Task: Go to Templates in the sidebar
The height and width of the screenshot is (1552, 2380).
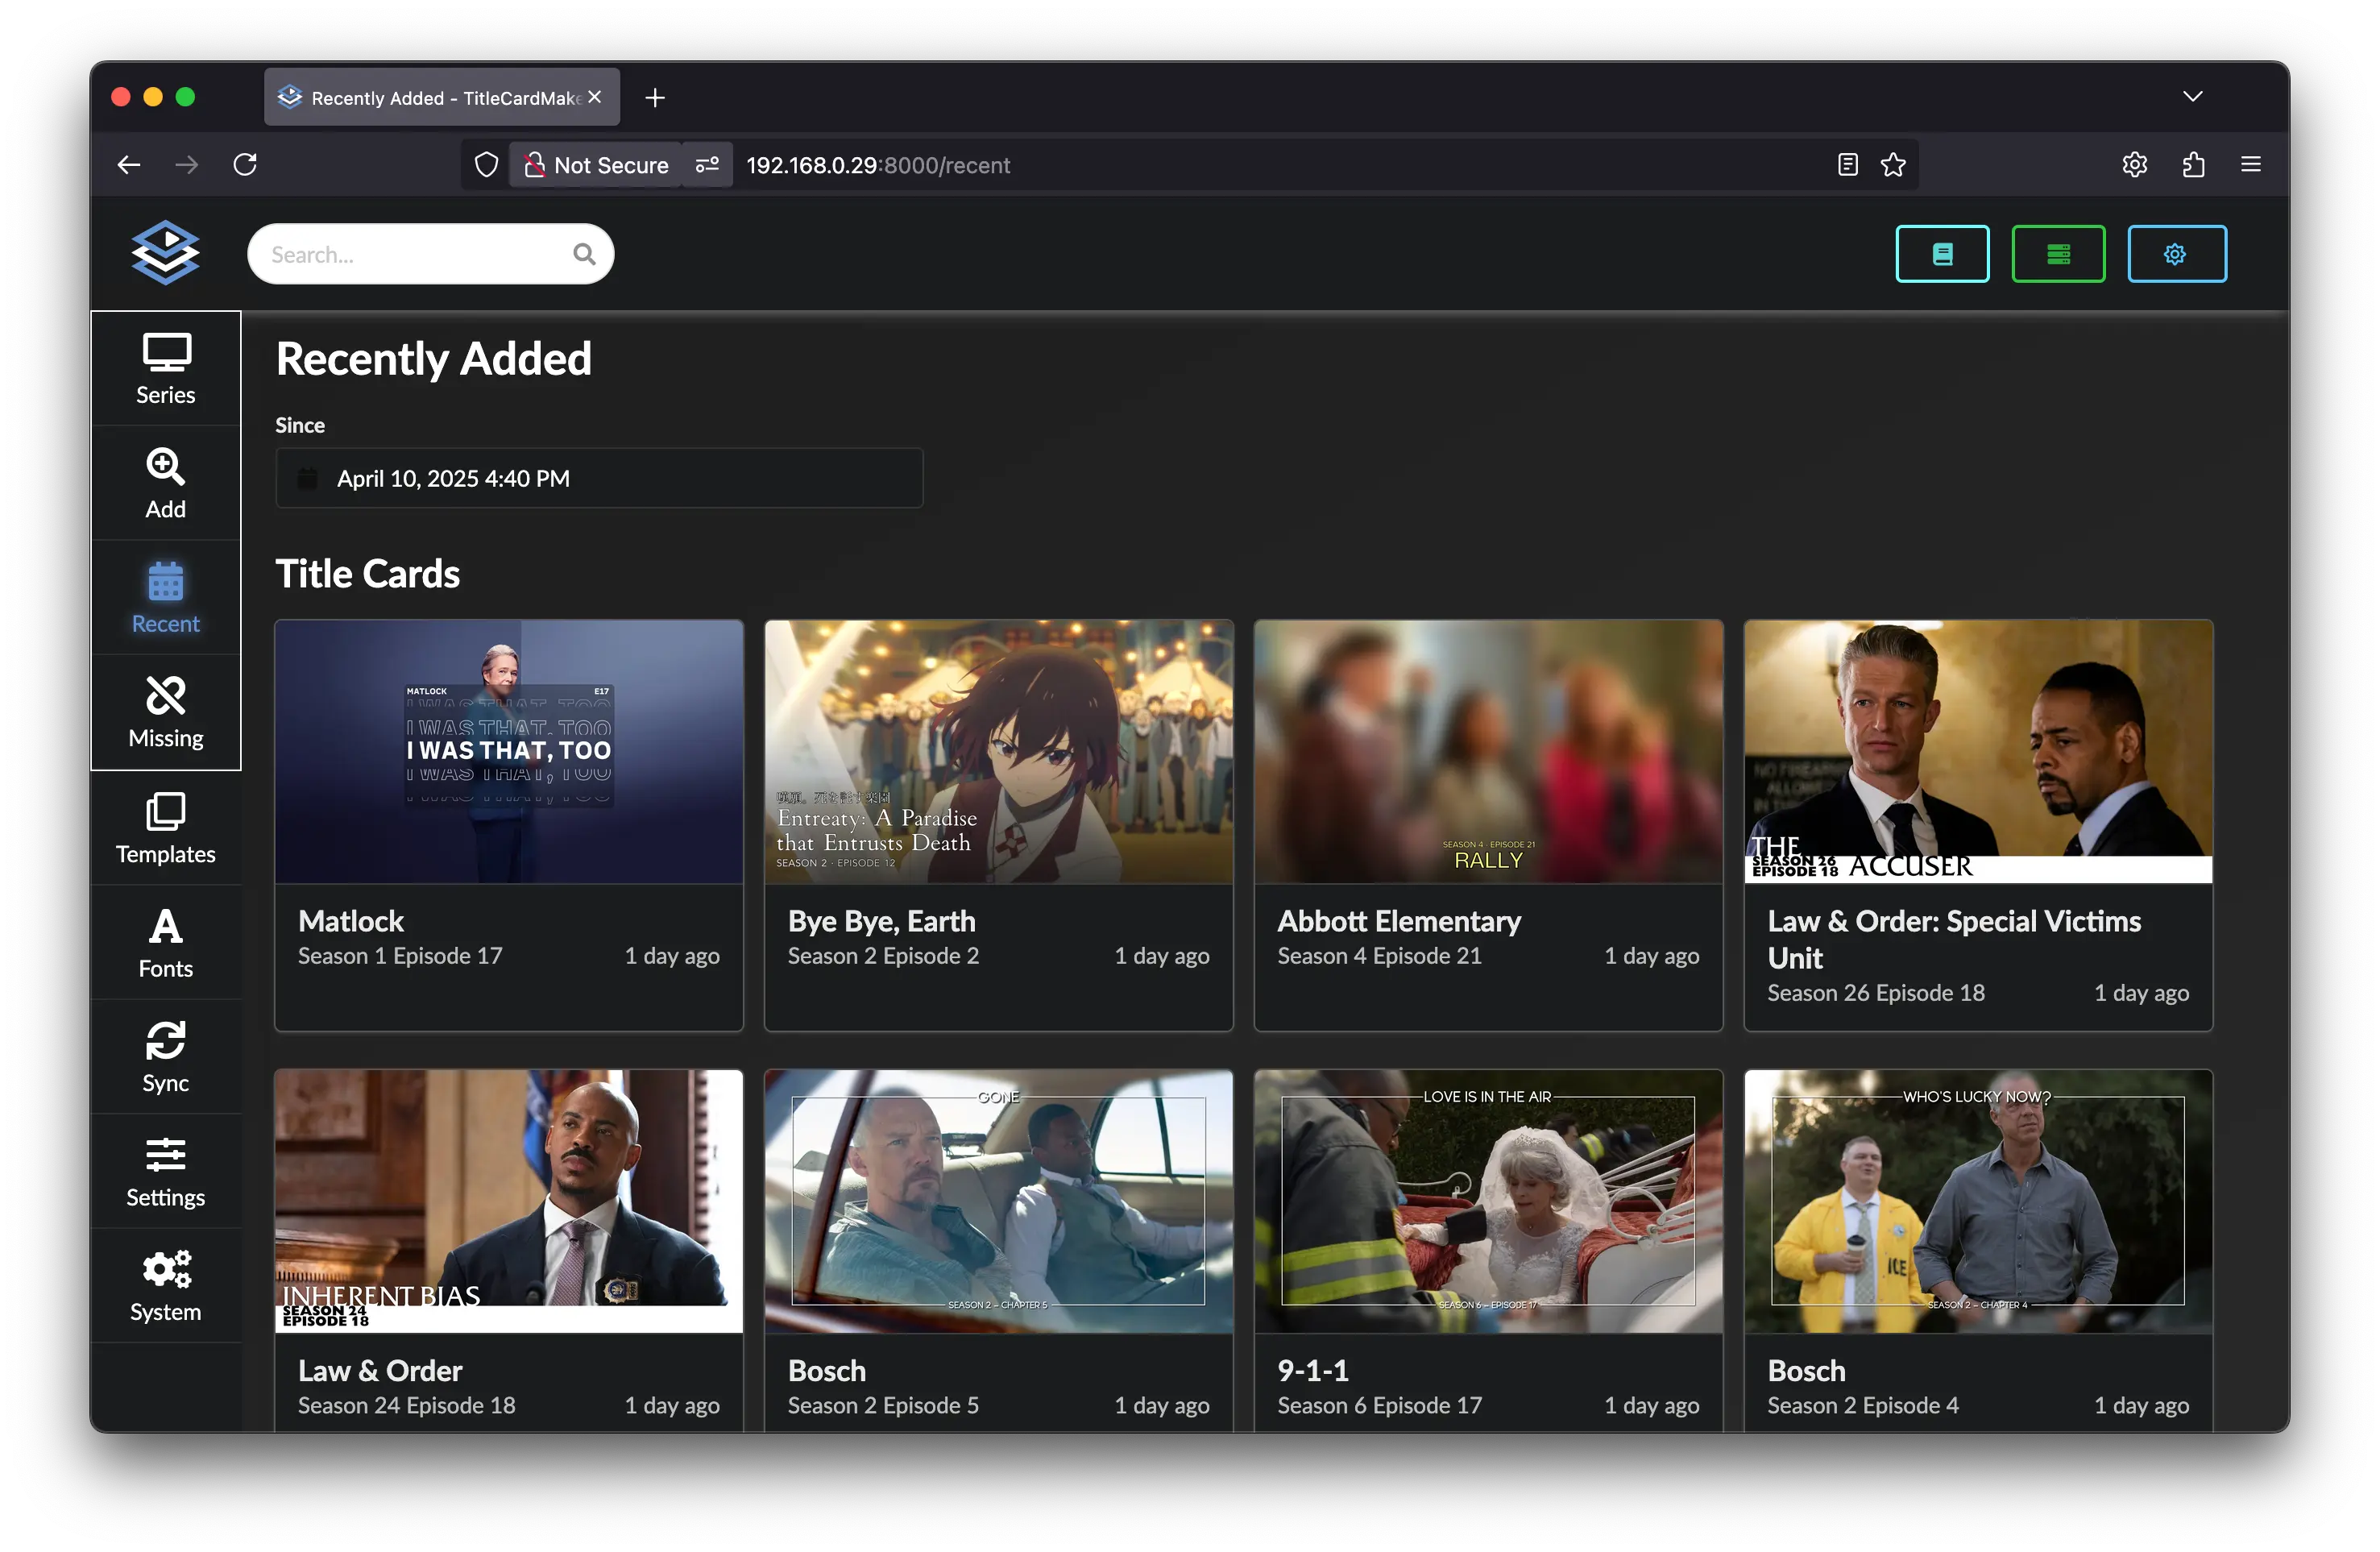Action: tap(166, 828)
